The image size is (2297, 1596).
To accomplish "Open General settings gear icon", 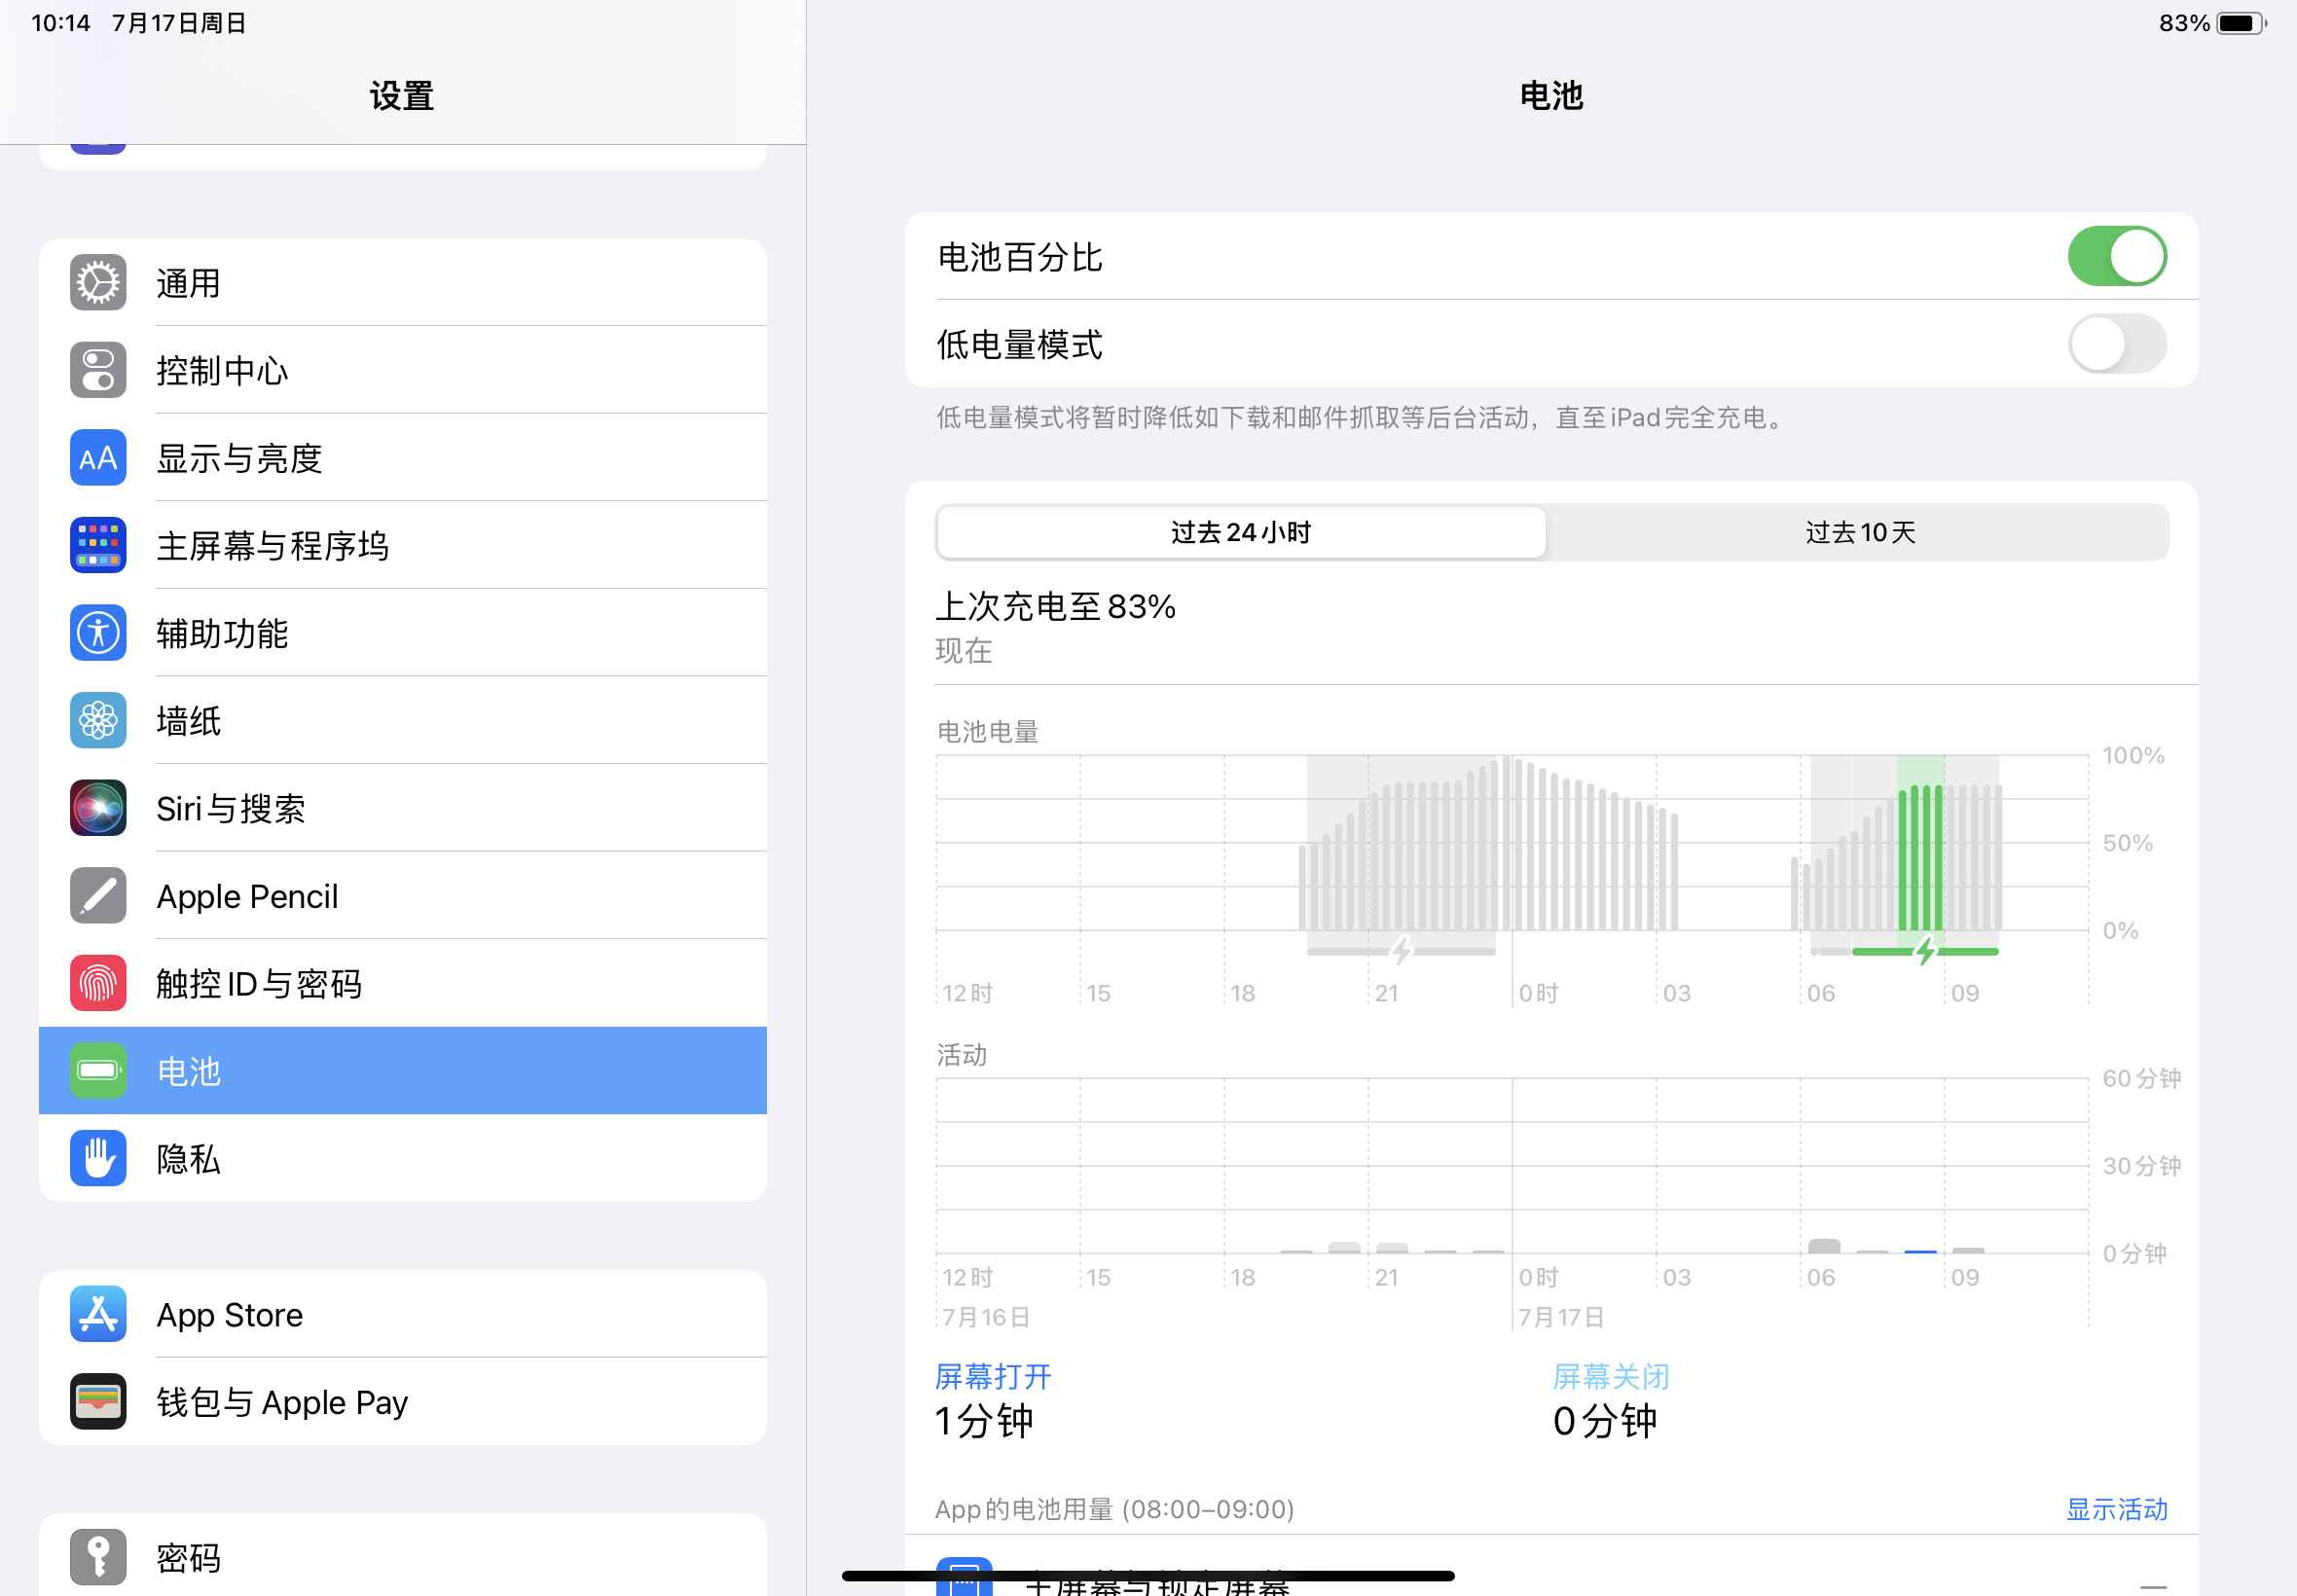I will point(98,283).
